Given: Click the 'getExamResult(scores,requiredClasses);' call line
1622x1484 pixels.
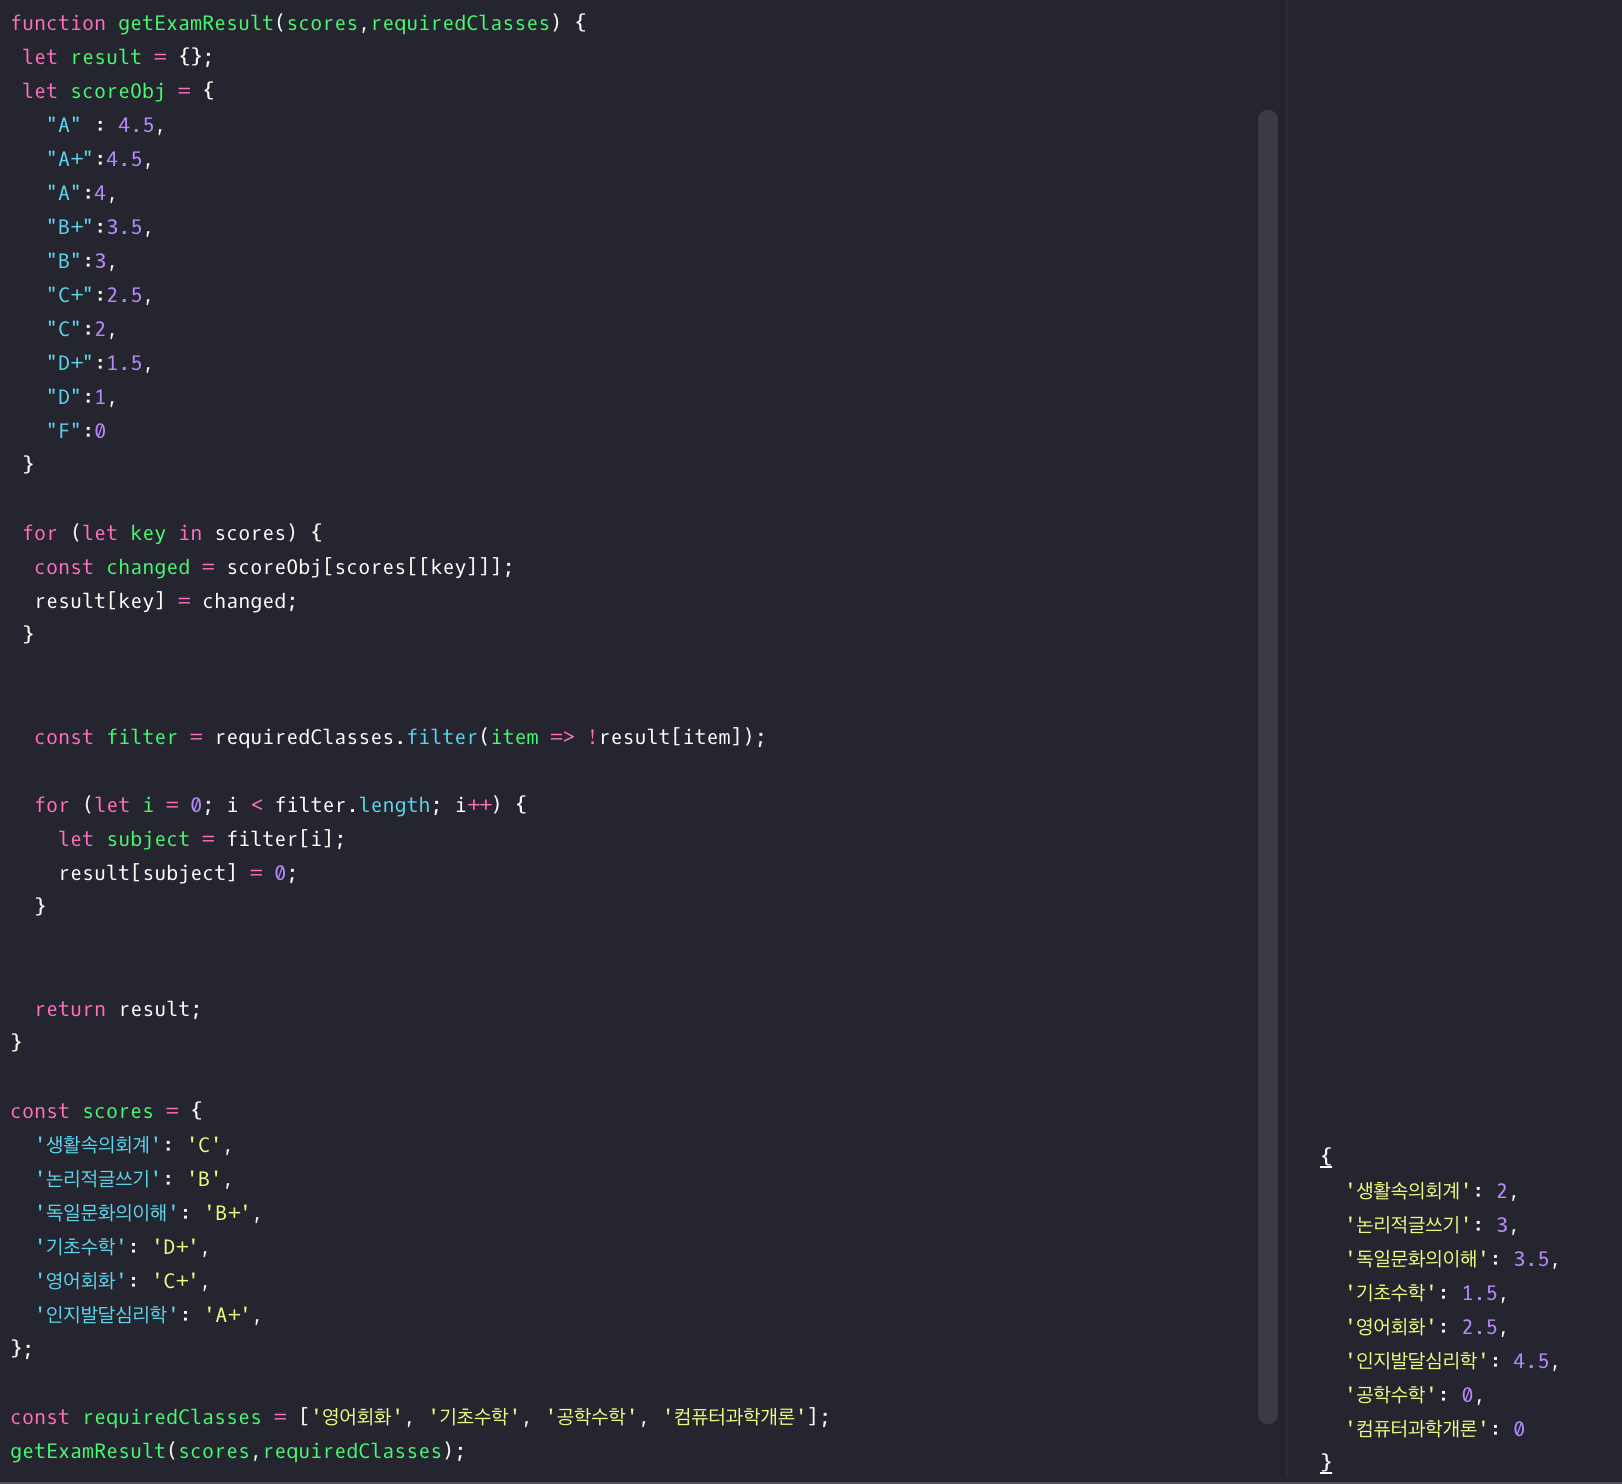Looking at the screenshot, I should pyautogui.click(x=238, y=1451).
